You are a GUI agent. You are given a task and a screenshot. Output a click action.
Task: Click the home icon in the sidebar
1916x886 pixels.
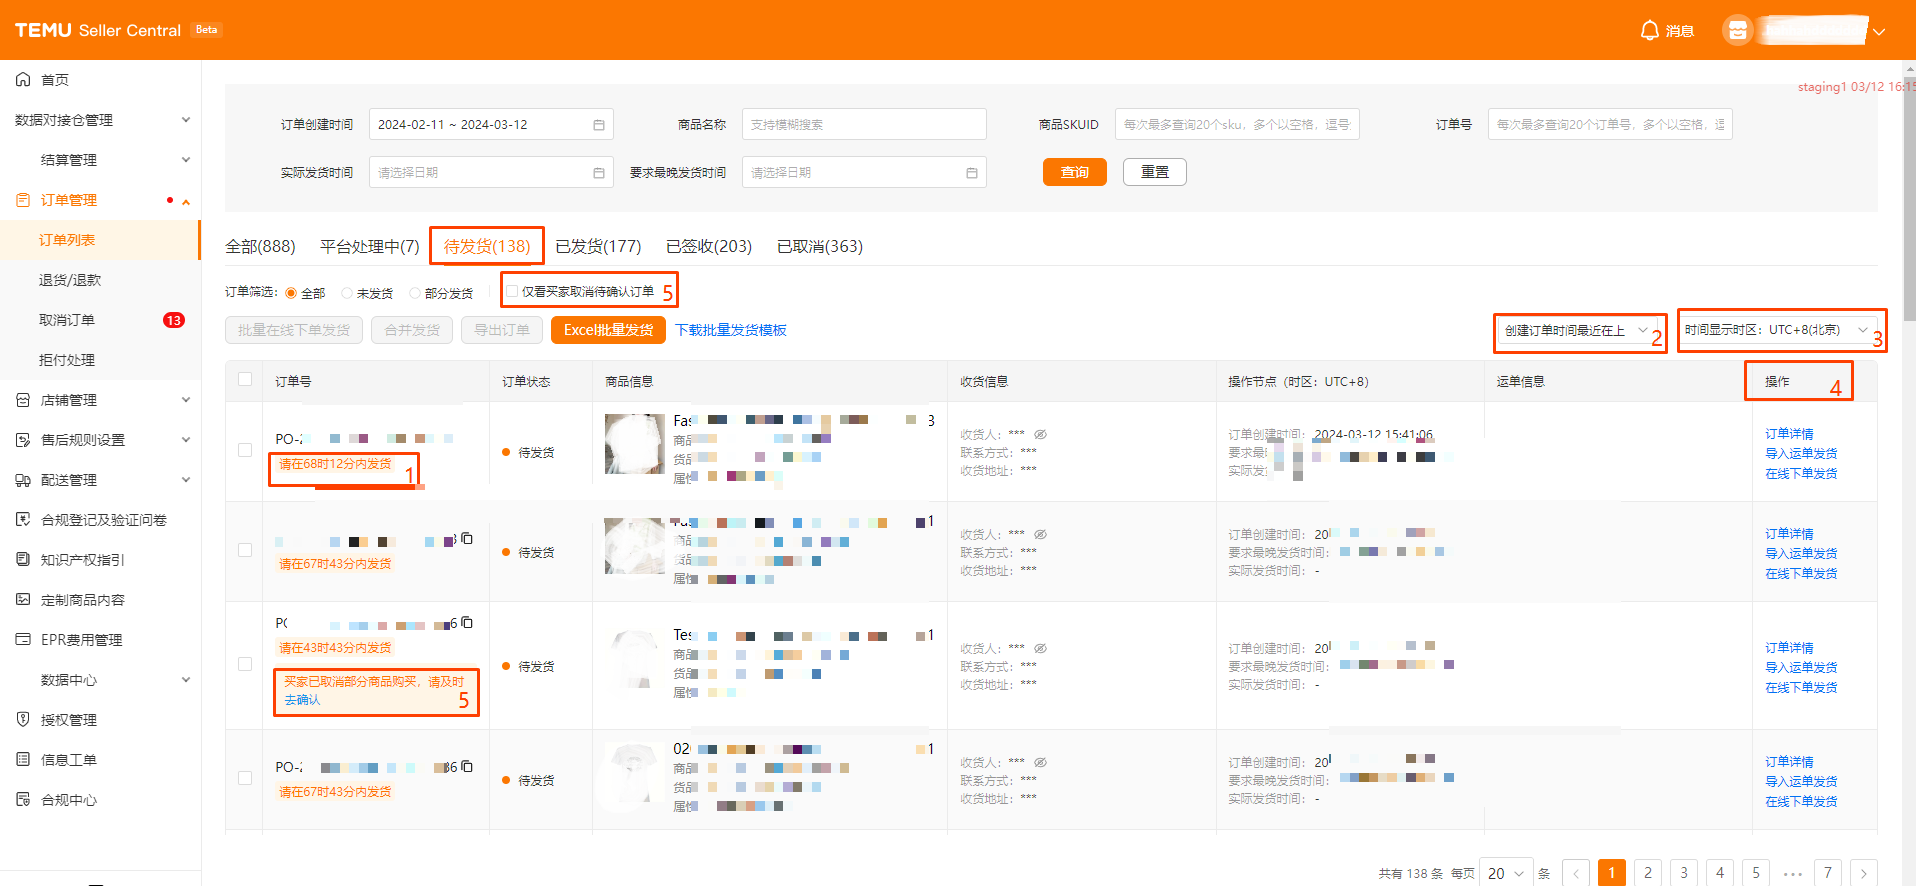click(x=23, y=80)
